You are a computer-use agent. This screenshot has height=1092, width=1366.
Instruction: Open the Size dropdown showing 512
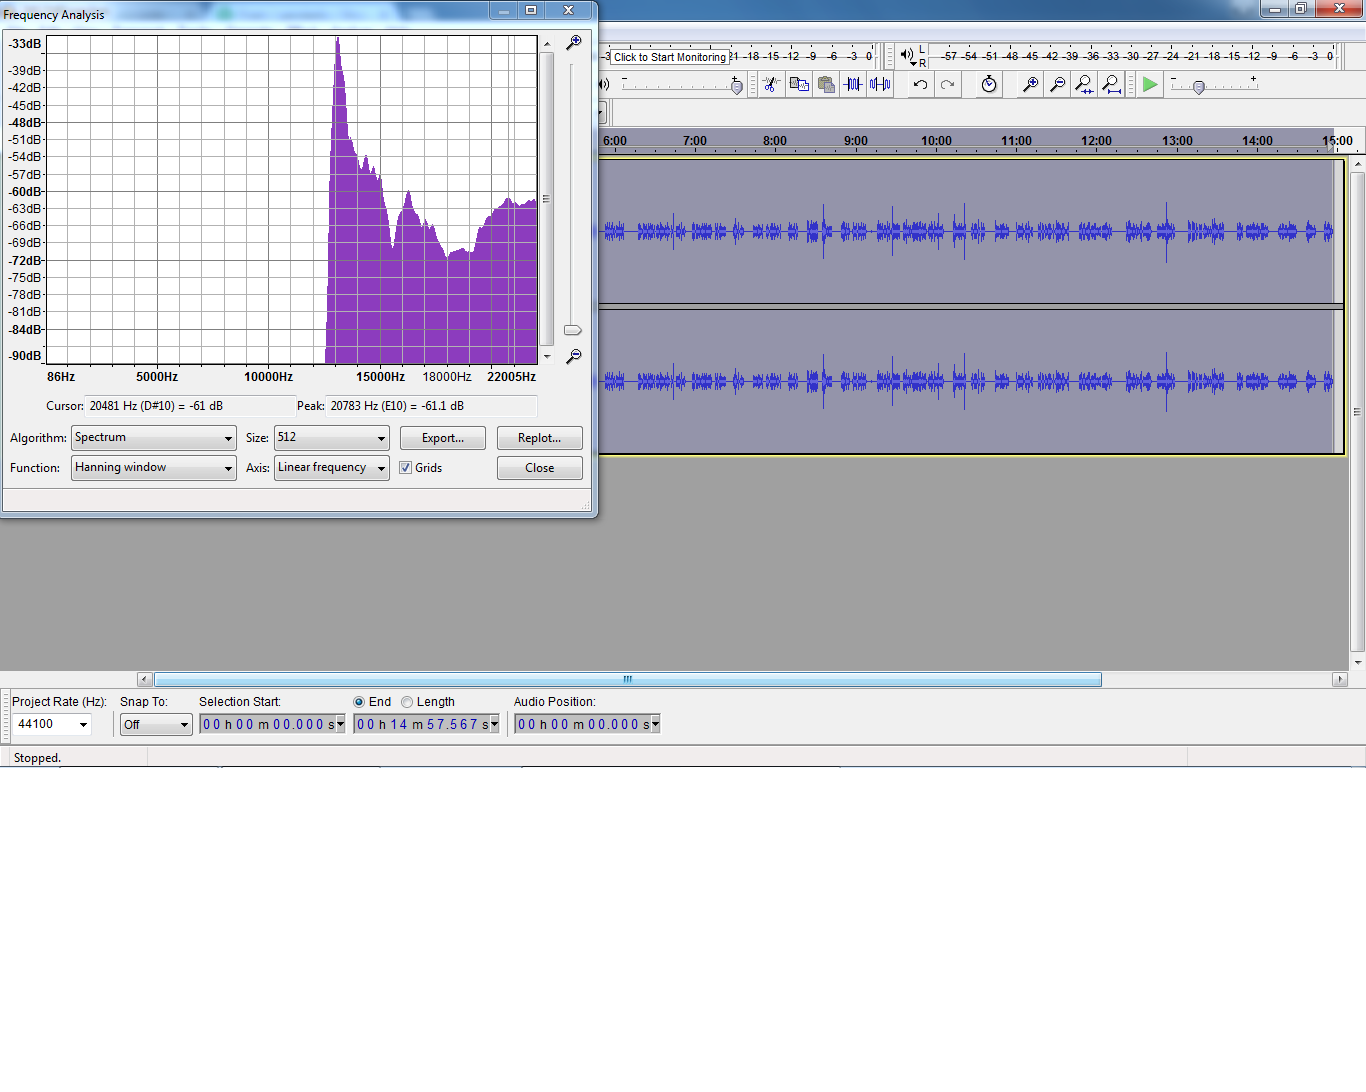point(331,438)
